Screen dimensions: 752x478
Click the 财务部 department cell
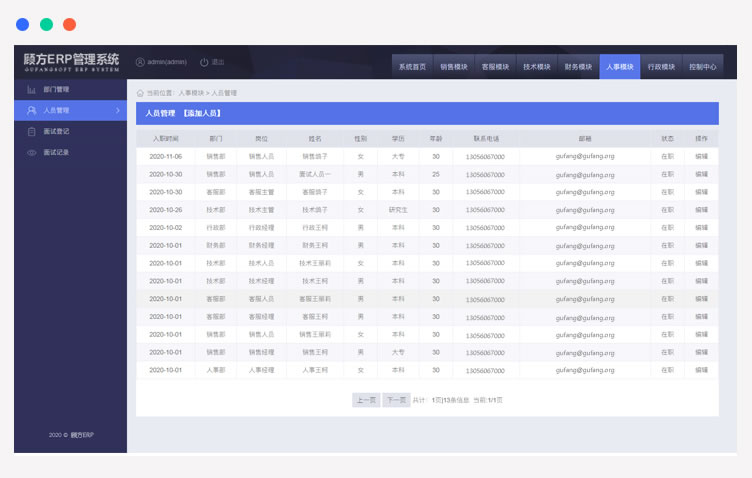216,245
